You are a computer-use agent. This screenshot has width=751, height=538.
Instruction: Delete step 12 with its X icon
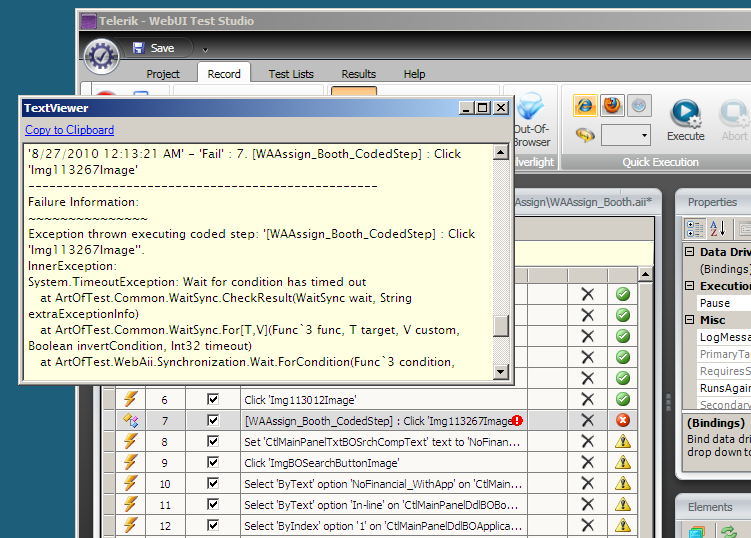pyautogui.click(x=587, y=526)
